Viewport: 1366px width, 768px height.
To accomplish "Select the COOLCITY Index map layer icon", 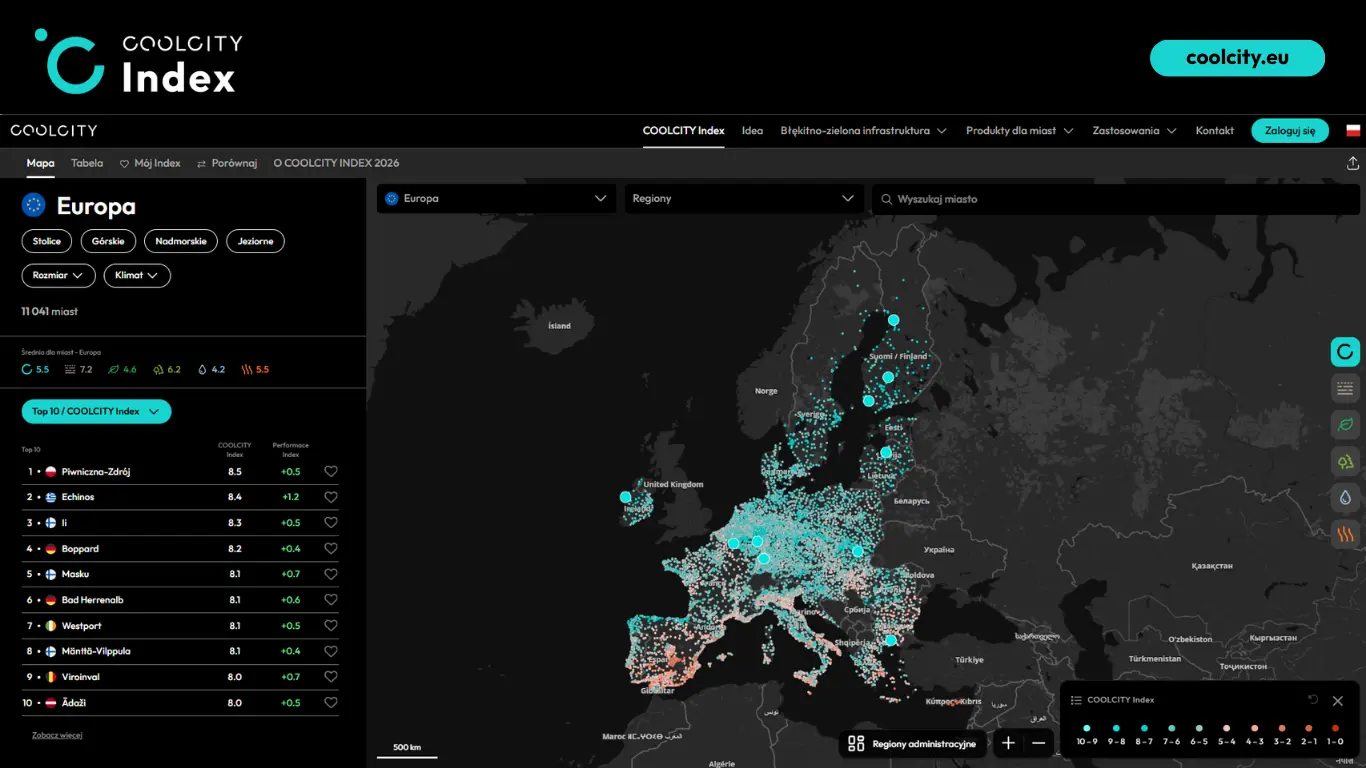I will 1345,352.
